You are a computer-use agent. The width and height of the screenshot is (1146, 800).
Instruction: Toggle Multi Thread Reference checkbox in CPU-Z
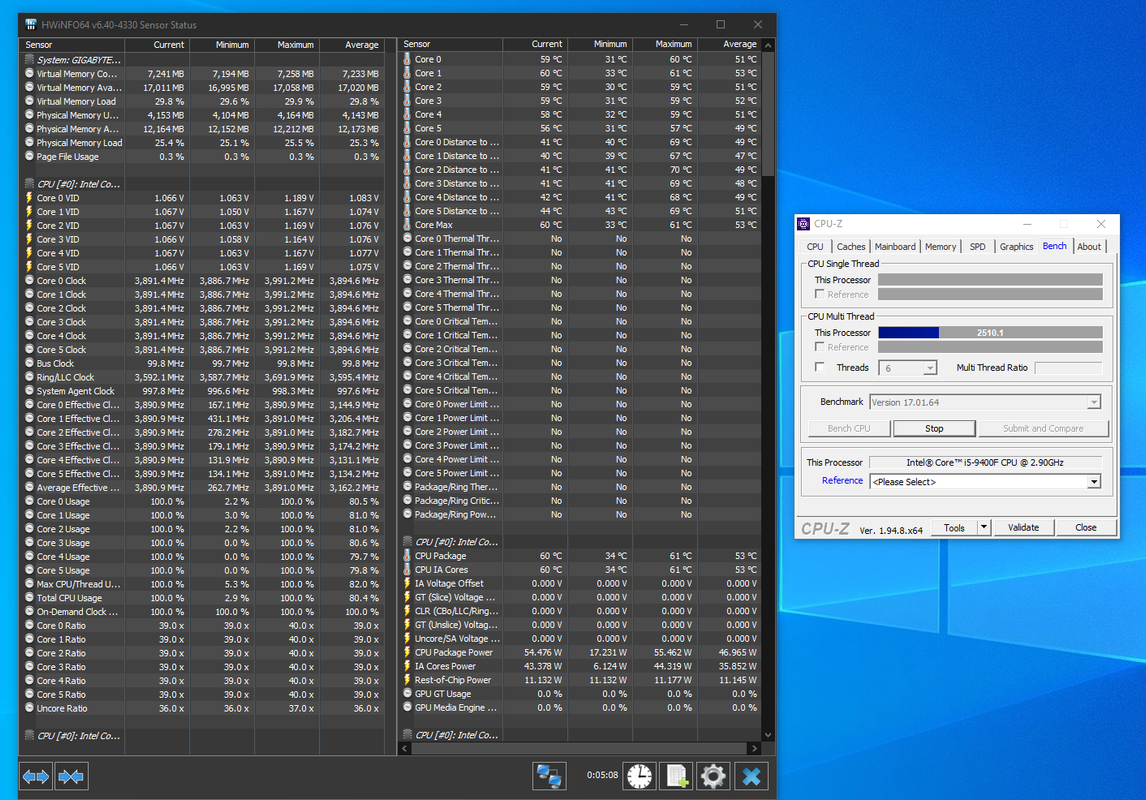coord(819,347)
